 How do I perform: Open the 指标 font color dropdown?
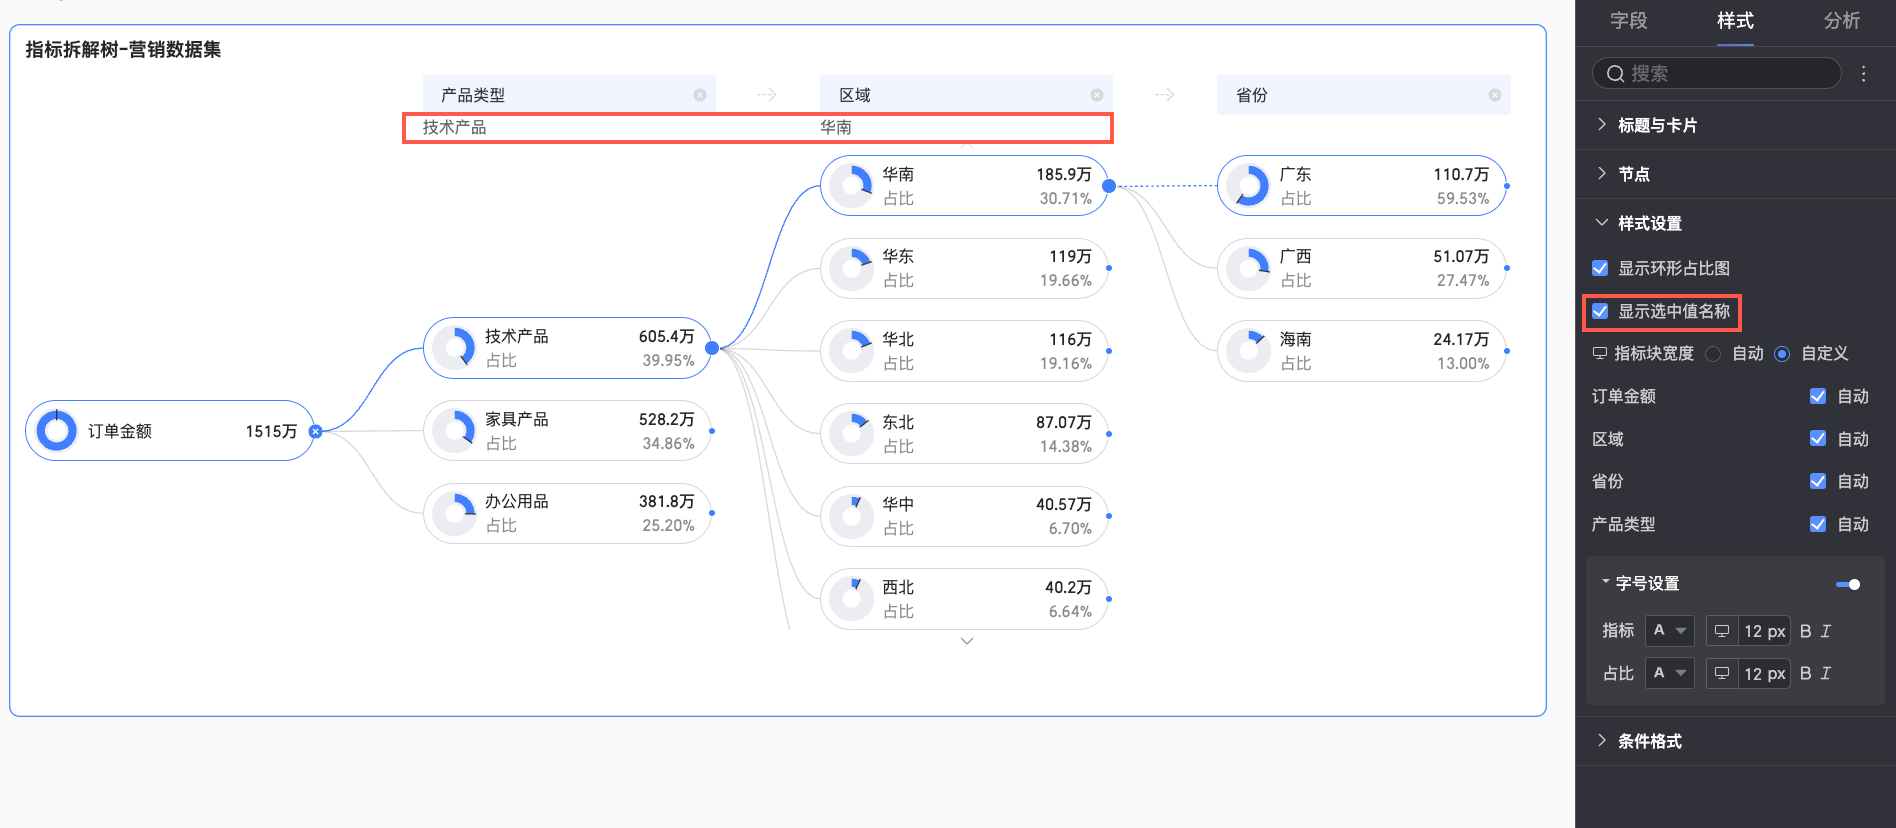click(x=1670, y=631)
